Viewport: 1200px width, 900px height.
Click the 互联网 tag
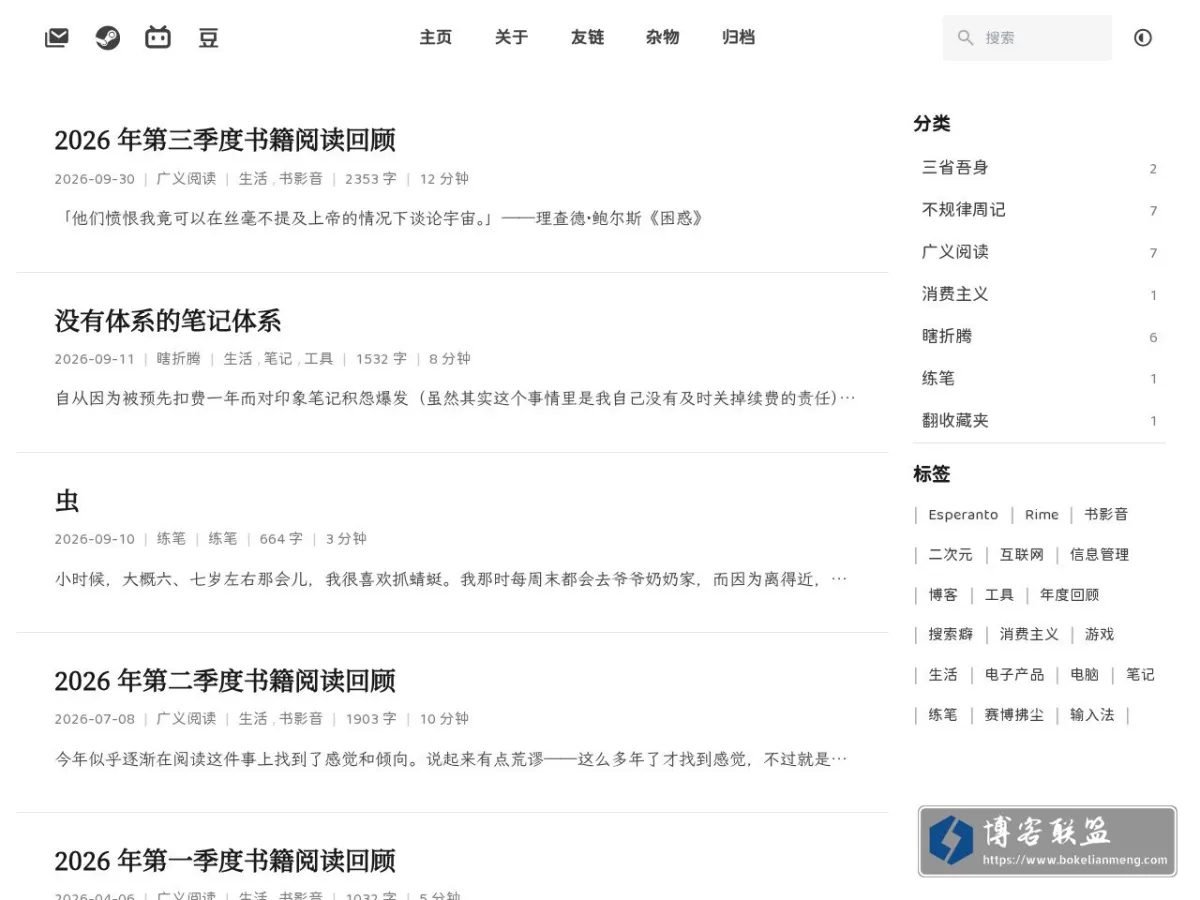pos(1021,555)
